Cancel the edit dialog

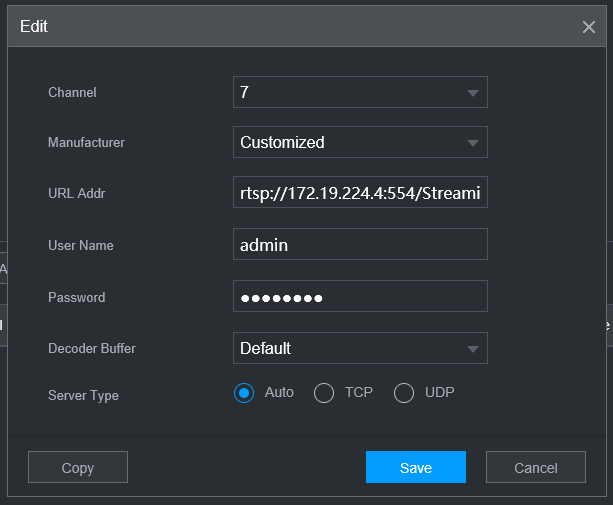click(536, 467)
